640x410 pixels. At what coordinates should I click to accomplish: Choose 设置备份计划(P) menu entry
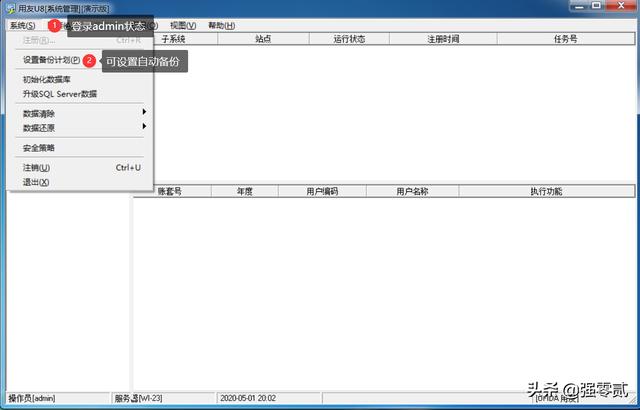tap(51, 60)
